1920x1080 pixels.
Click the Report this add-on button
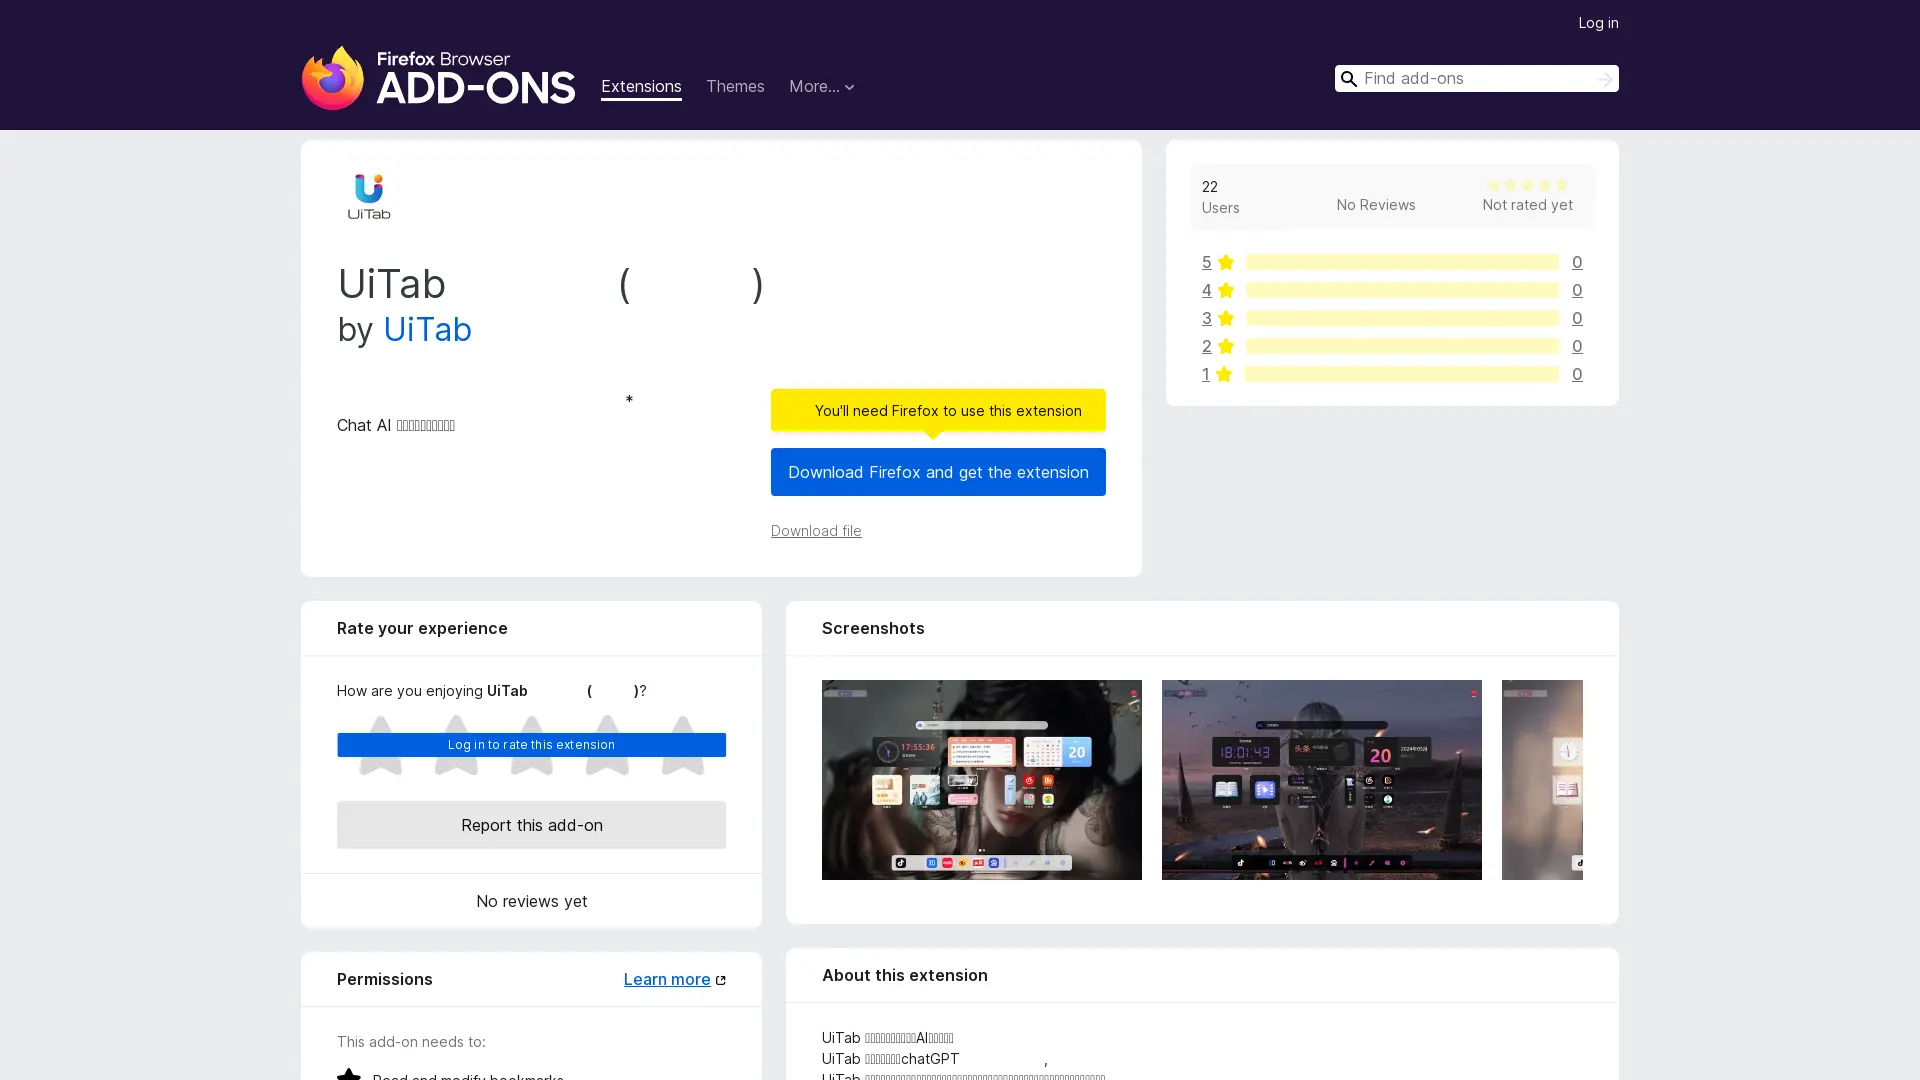[531, 825]
